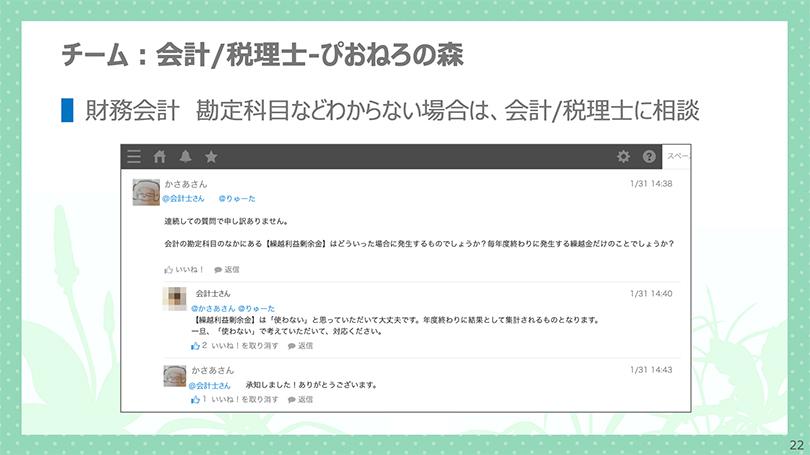Open the hamburger menu in the toolbar
810x455 pixels.
coord(134,157)
